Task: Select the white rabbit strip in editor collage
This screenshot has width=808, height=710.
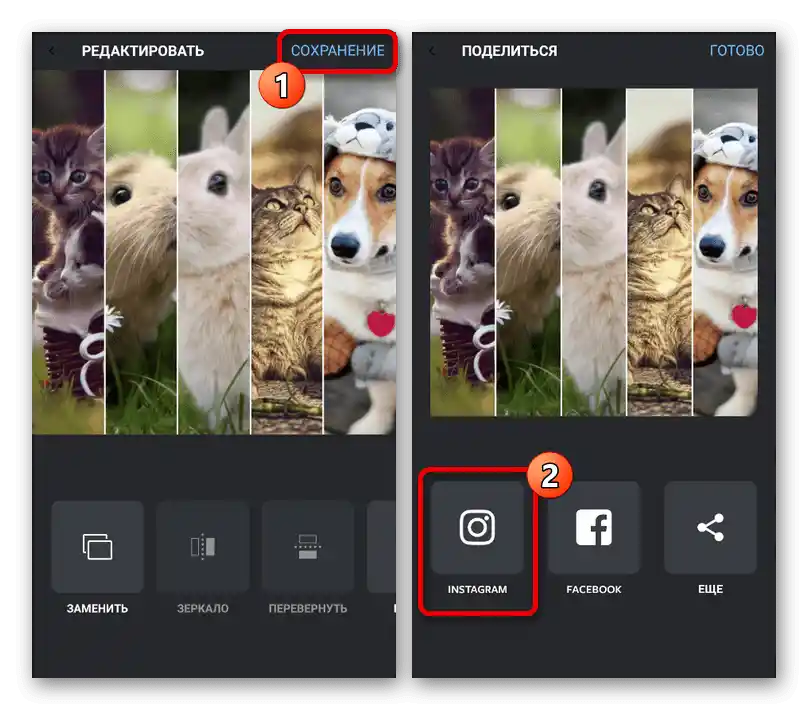Action: point(214,252)
